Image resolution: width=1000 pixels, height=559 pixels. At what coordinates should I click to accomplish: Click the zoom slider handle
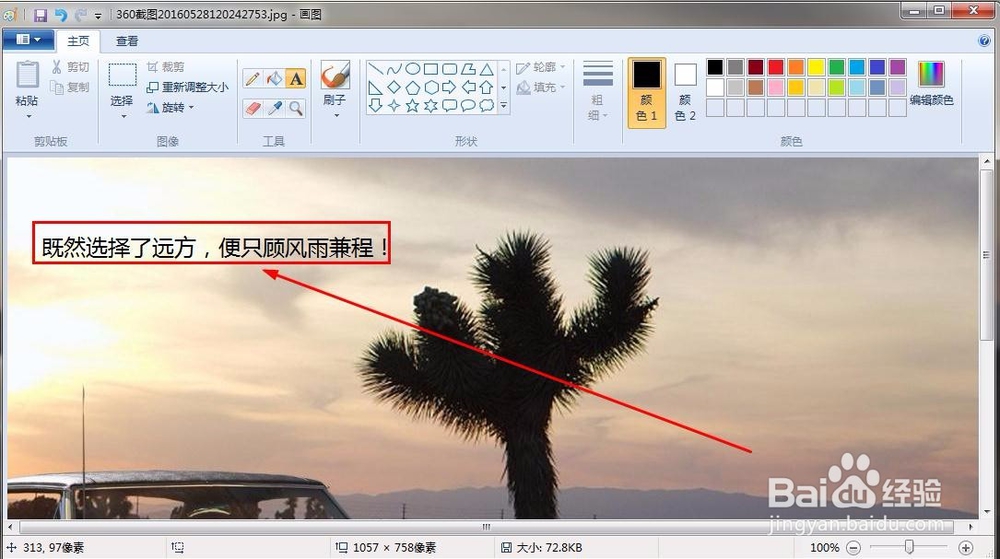[909, 547]
